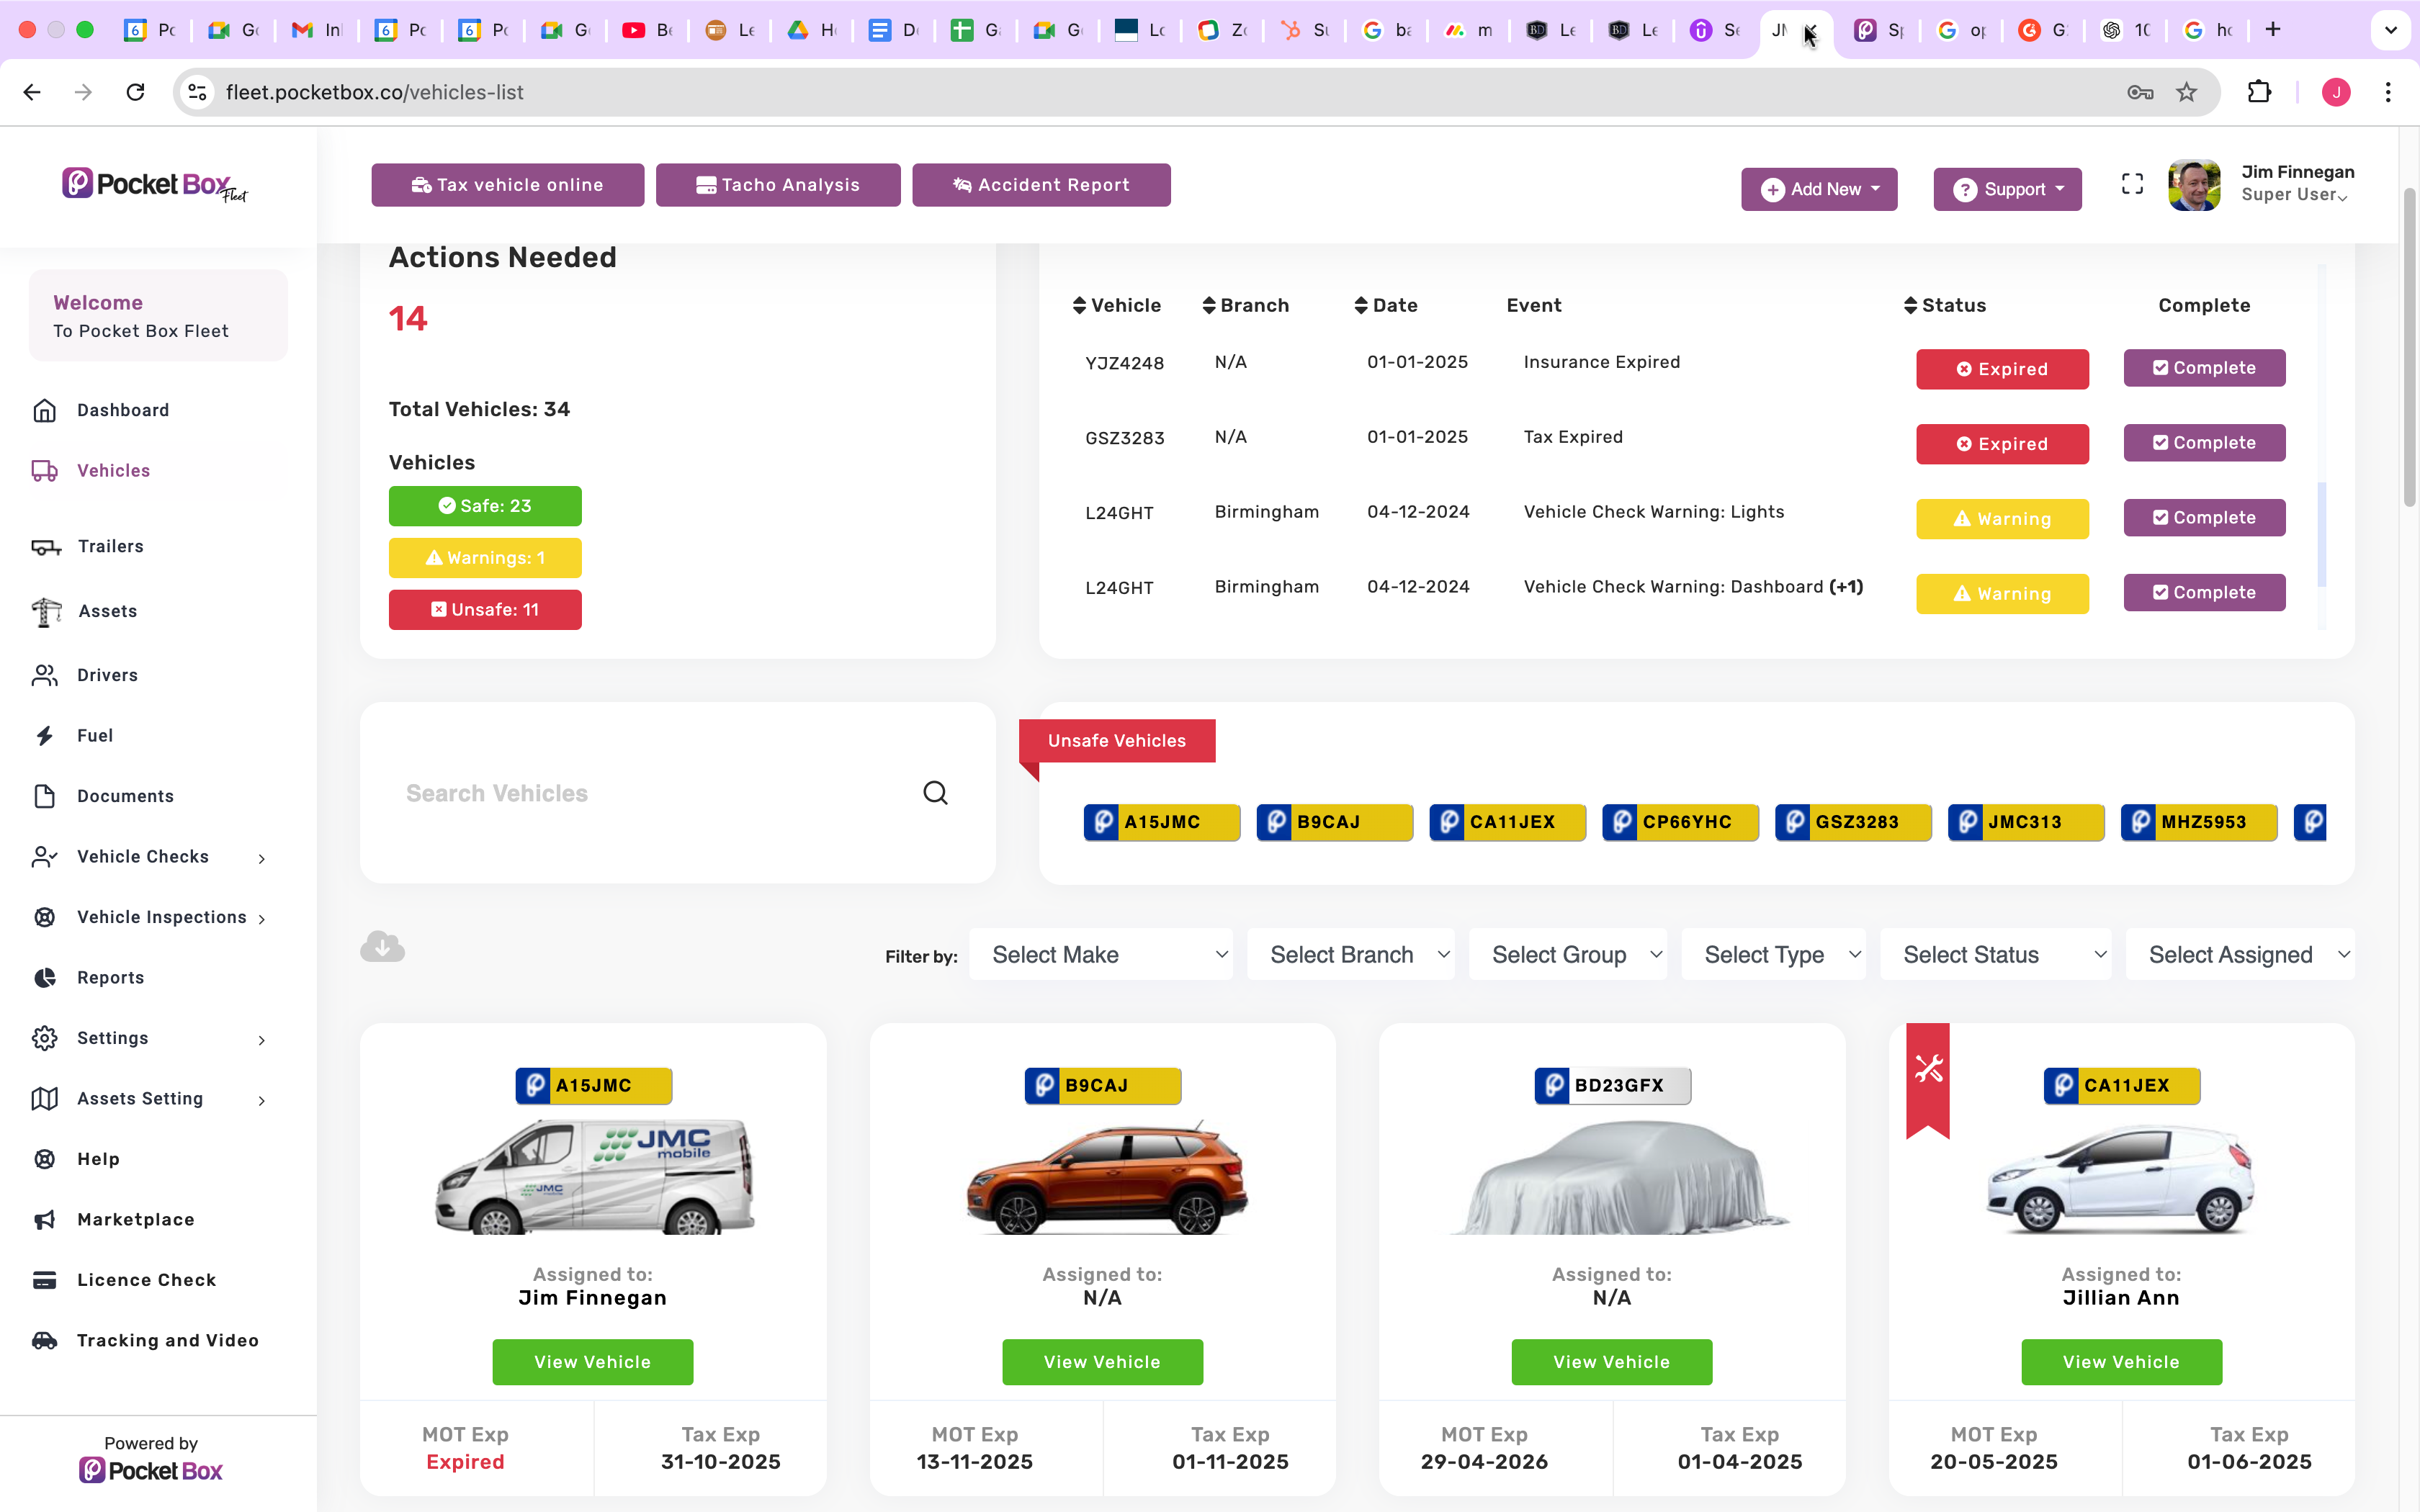Click View Vehicle for A15JMC
The image size is (2420, 1512).
tap(592, 1362)
